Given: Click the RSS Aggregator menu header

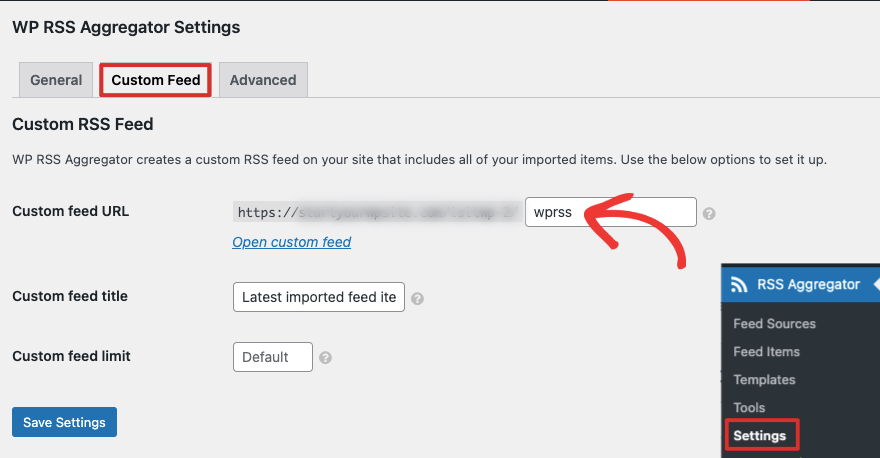Looking at the screenshot, I should tap(800, 285).
